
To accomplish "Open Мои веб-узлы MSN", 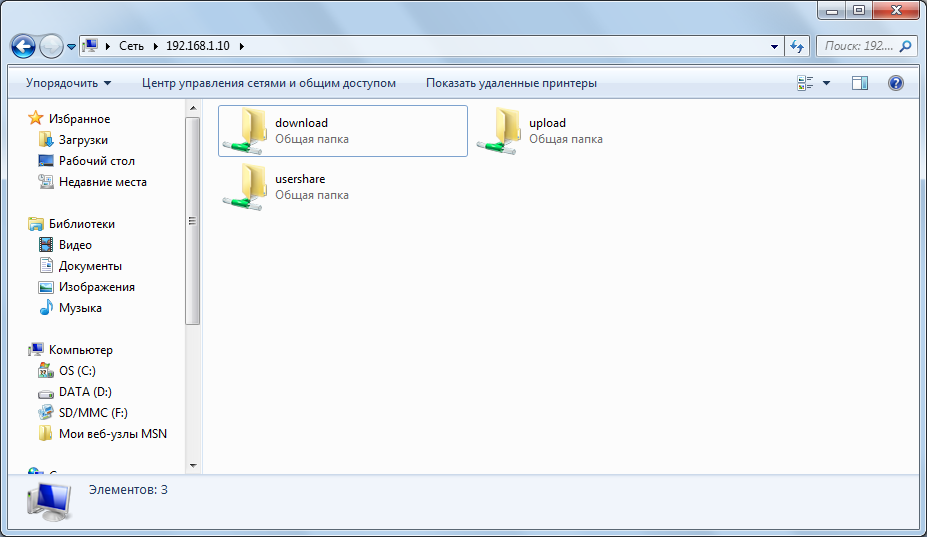I will click(x=113, y=434).
